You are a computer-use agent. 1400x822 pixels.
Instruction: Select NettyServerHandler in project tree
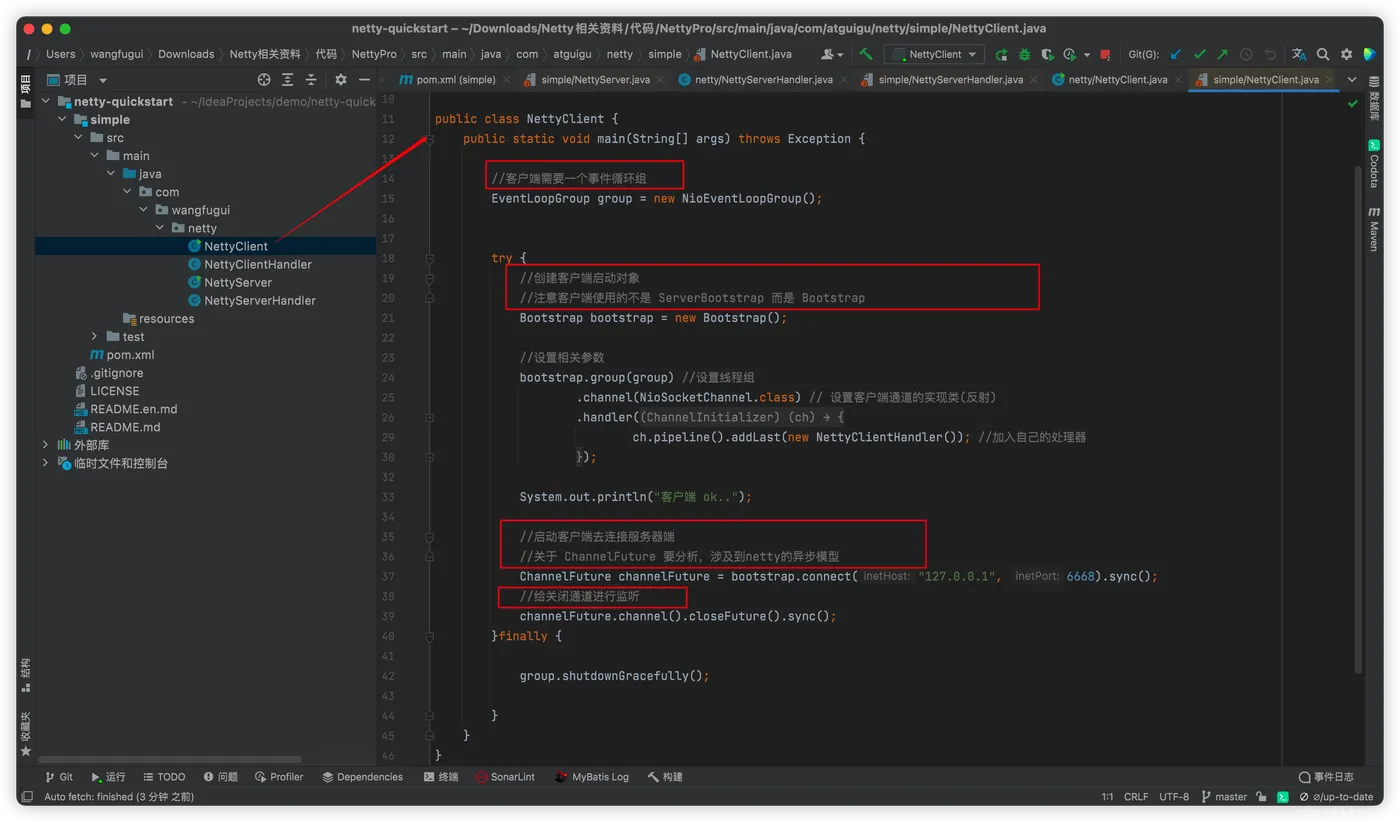point(259,300)
